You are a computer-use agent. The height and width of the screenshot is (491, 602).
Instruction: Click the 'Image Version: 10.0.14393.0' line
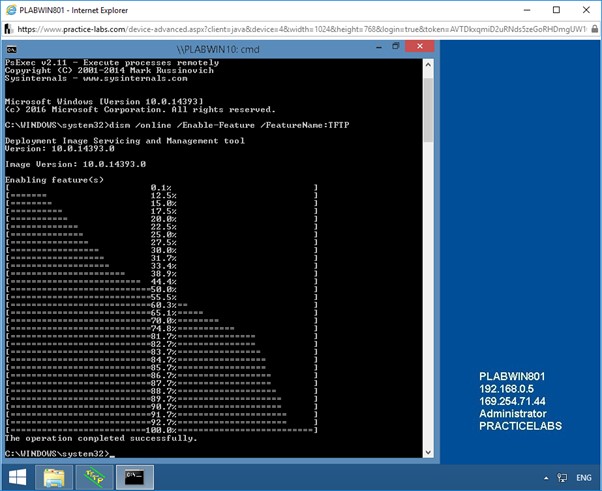[75, 164]
